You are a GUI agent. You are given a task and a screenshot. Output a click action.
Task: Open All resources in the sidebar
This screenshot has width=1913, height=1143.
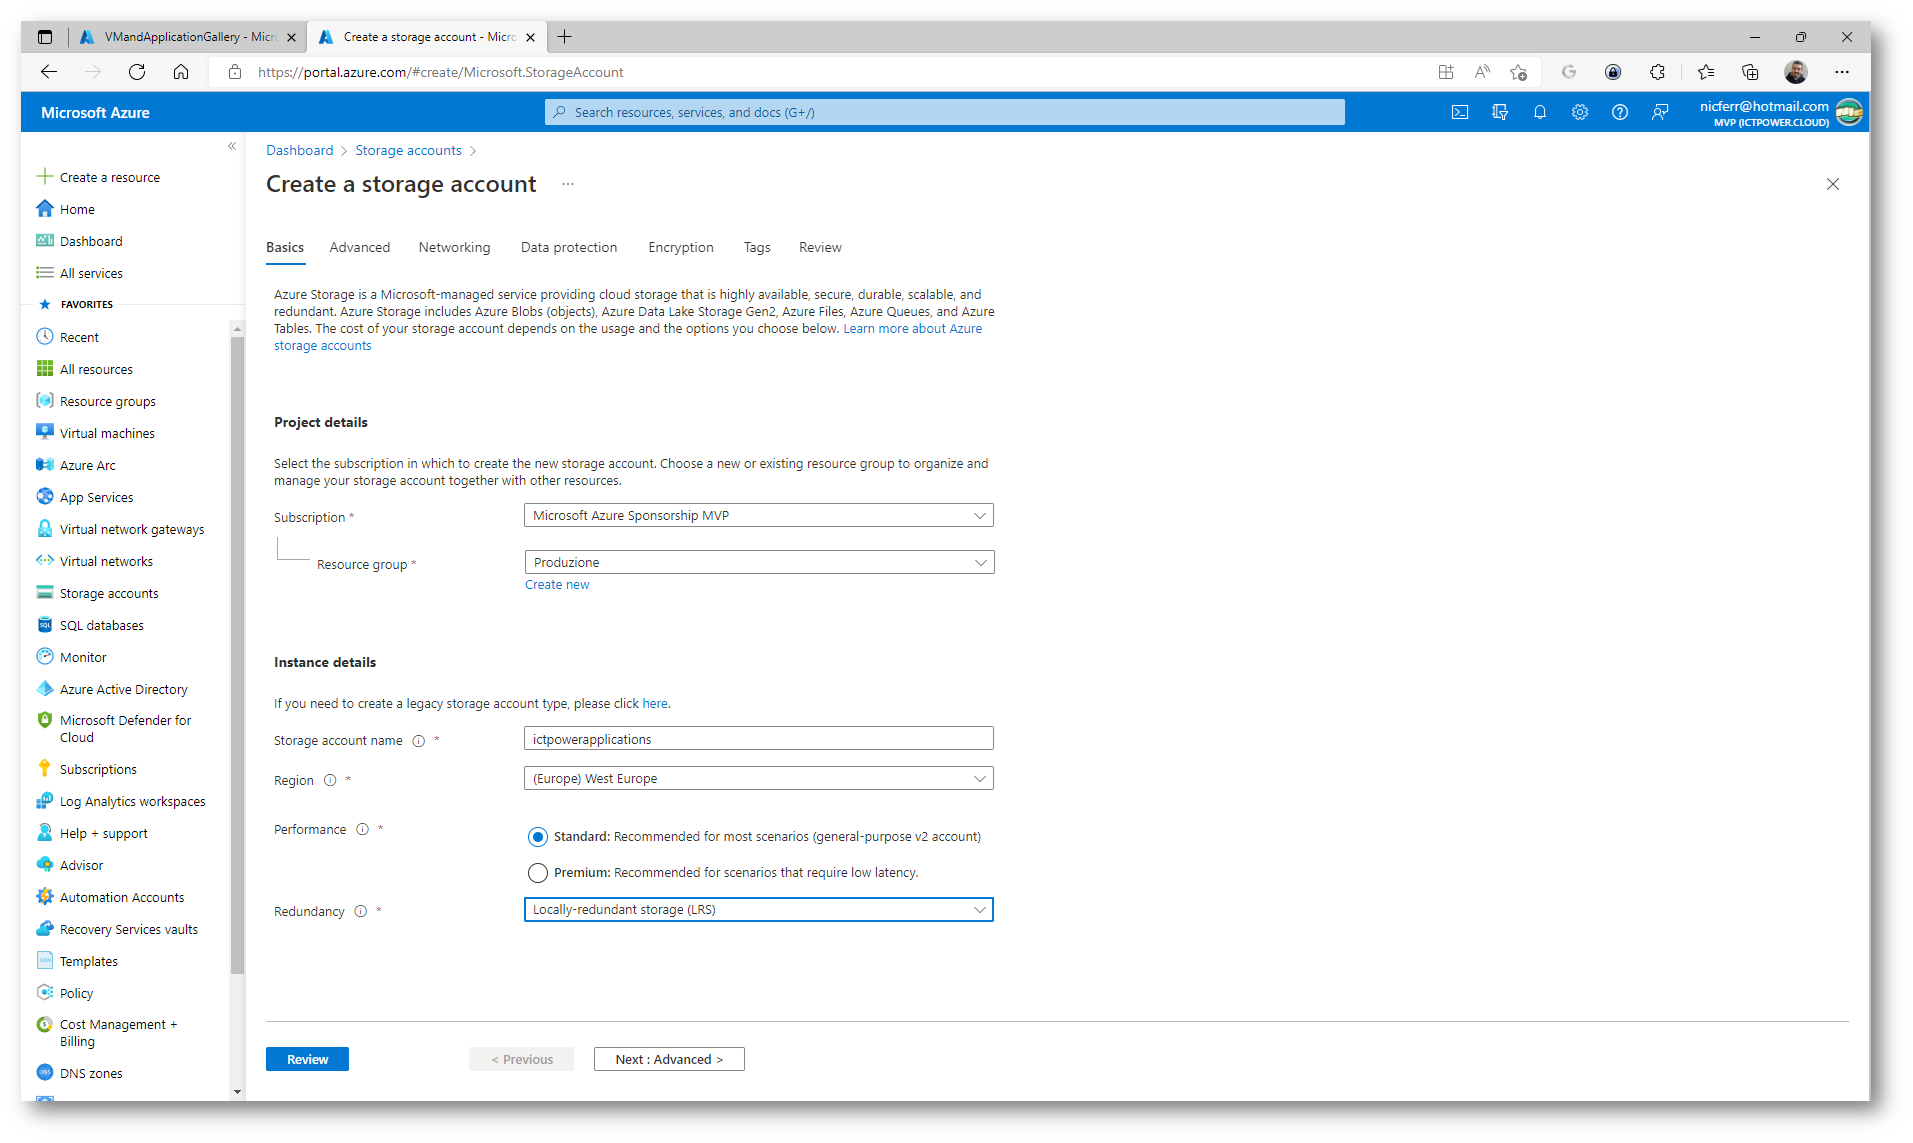96,369
